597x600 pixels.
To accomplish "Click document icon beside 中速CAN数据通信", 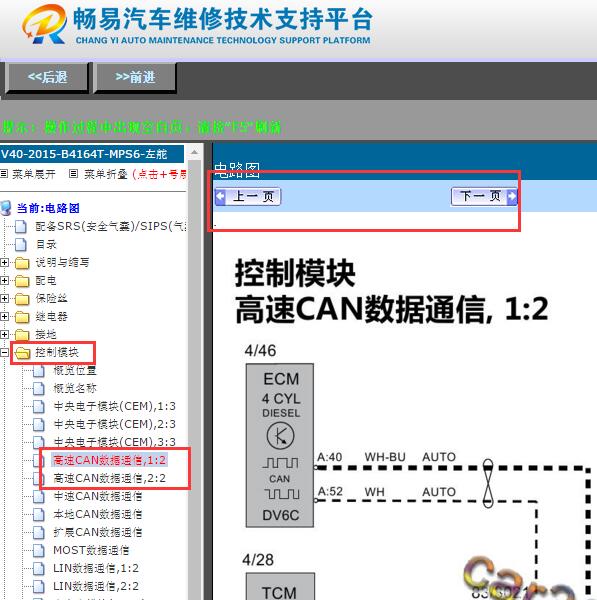I will tap(39, 496).
